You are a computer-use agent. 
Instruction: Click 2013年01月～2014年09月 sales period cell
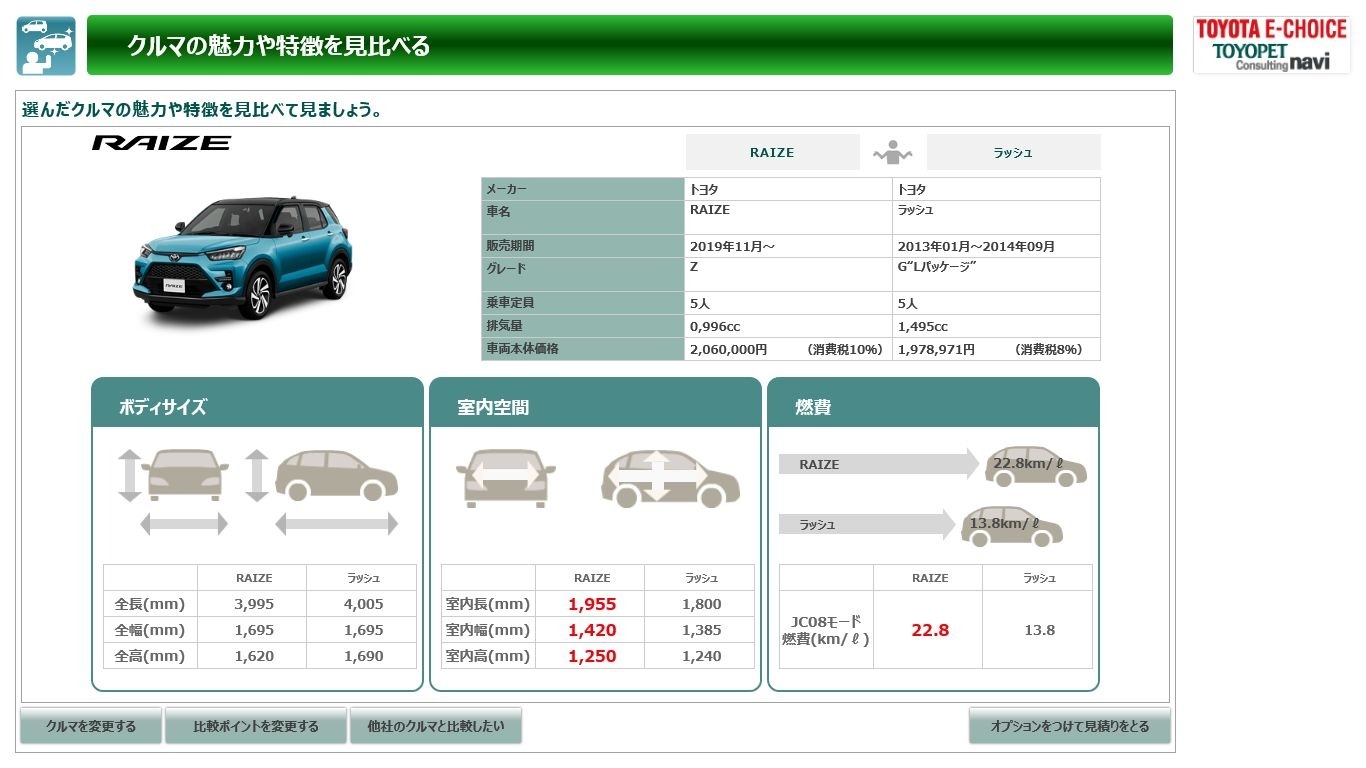point(996,246)
